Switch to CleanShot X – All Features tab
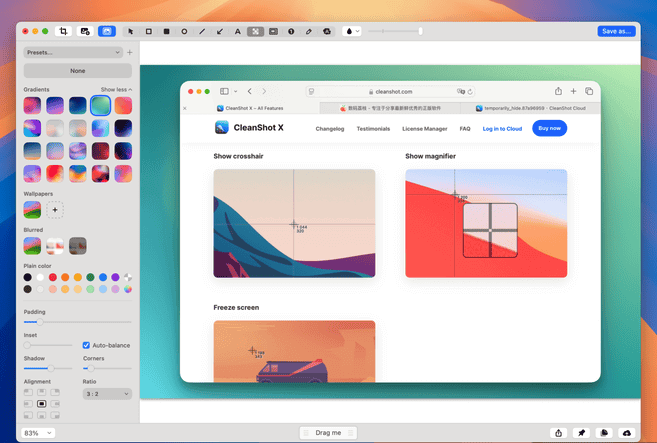Image resolution: width=657 pixels, height=443 pixels. click(250, 108)
